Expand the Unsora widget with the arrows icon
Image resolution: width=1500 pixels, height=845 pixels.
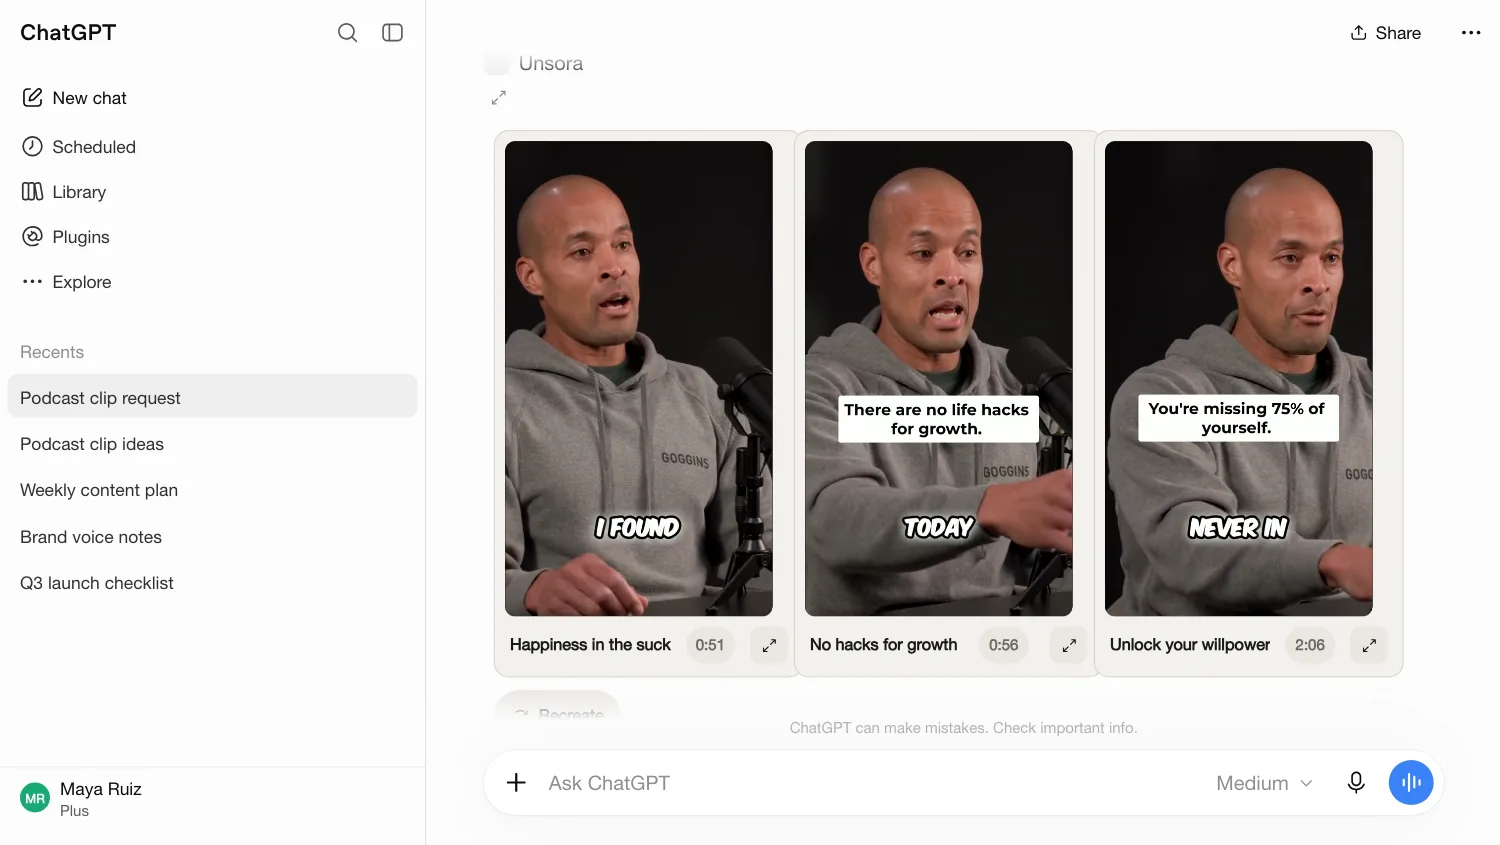click(x=499, y=97)
